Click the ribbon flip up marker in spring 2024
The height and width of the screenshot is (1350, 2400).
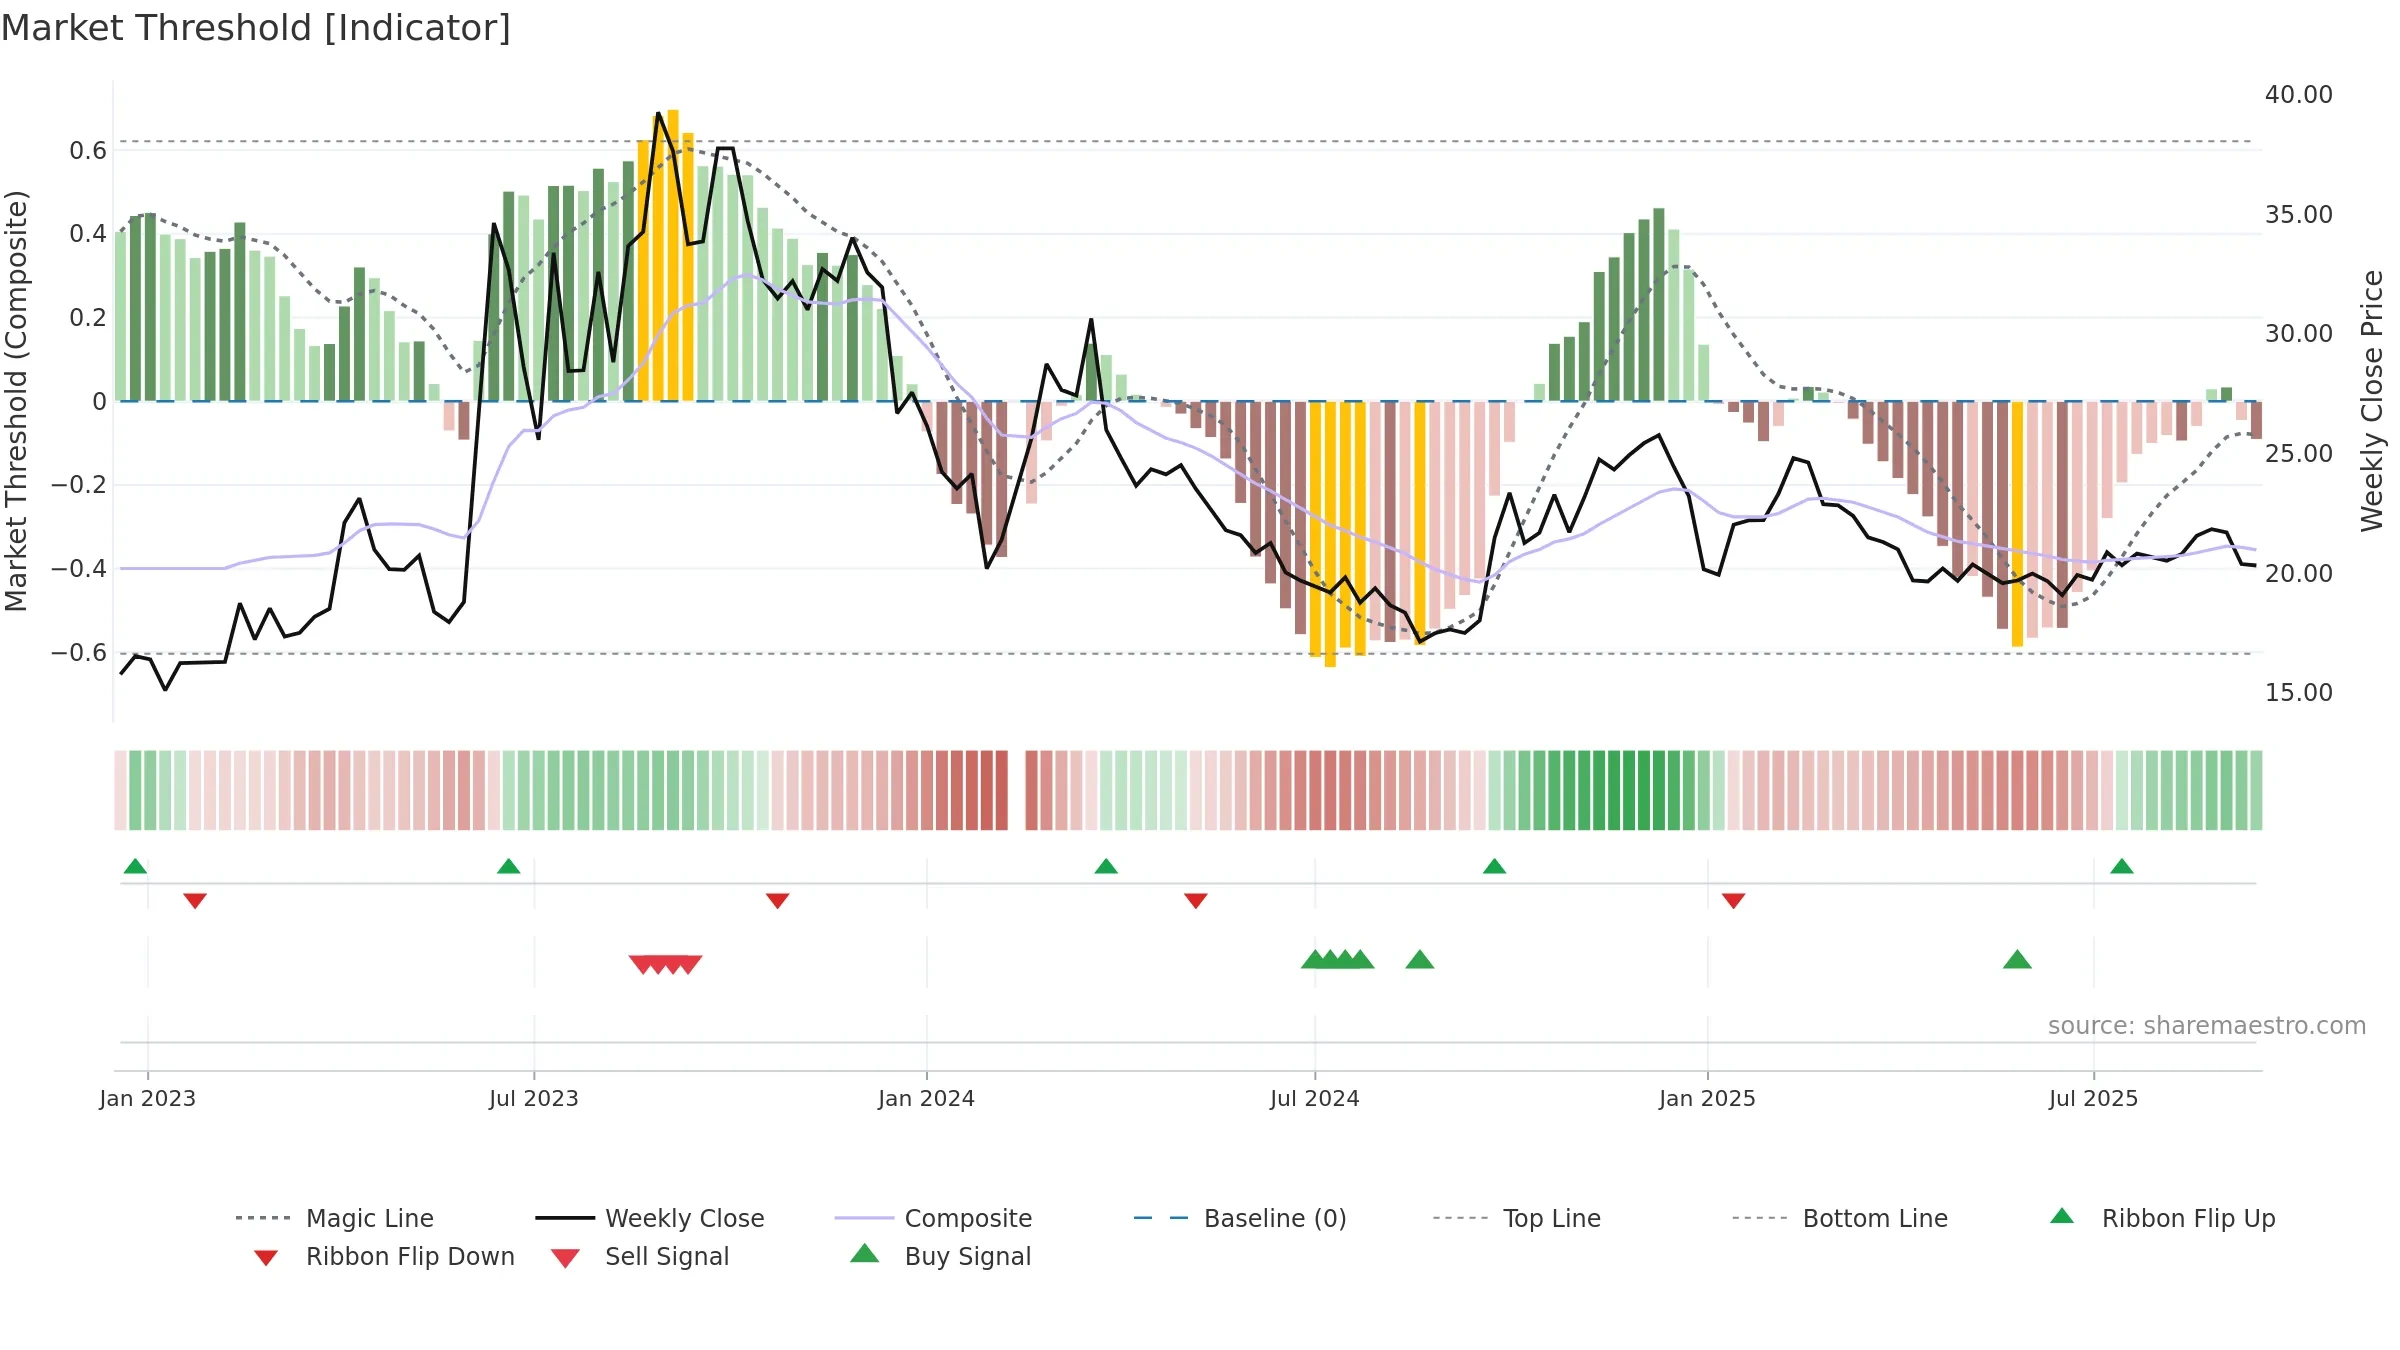[x=1106, y=866]
